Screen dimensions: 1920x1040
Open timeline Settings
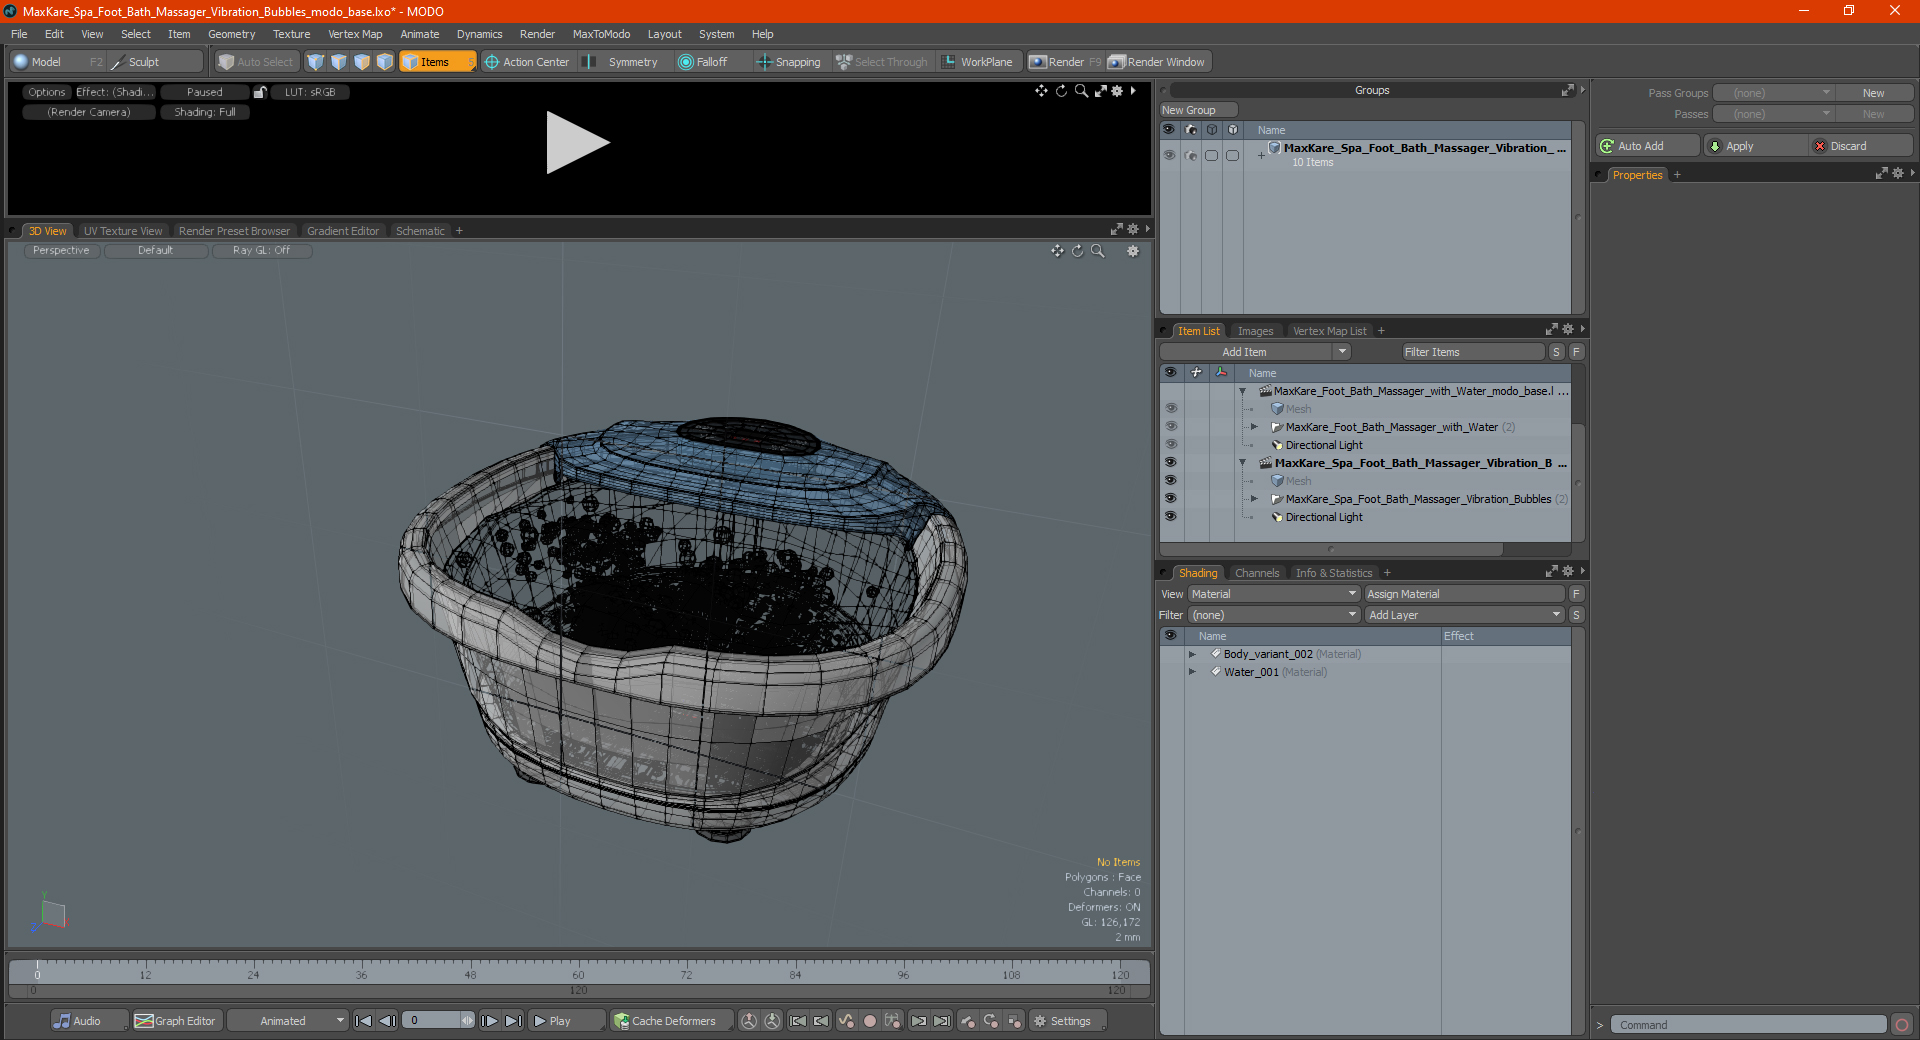(1068, 1021)
